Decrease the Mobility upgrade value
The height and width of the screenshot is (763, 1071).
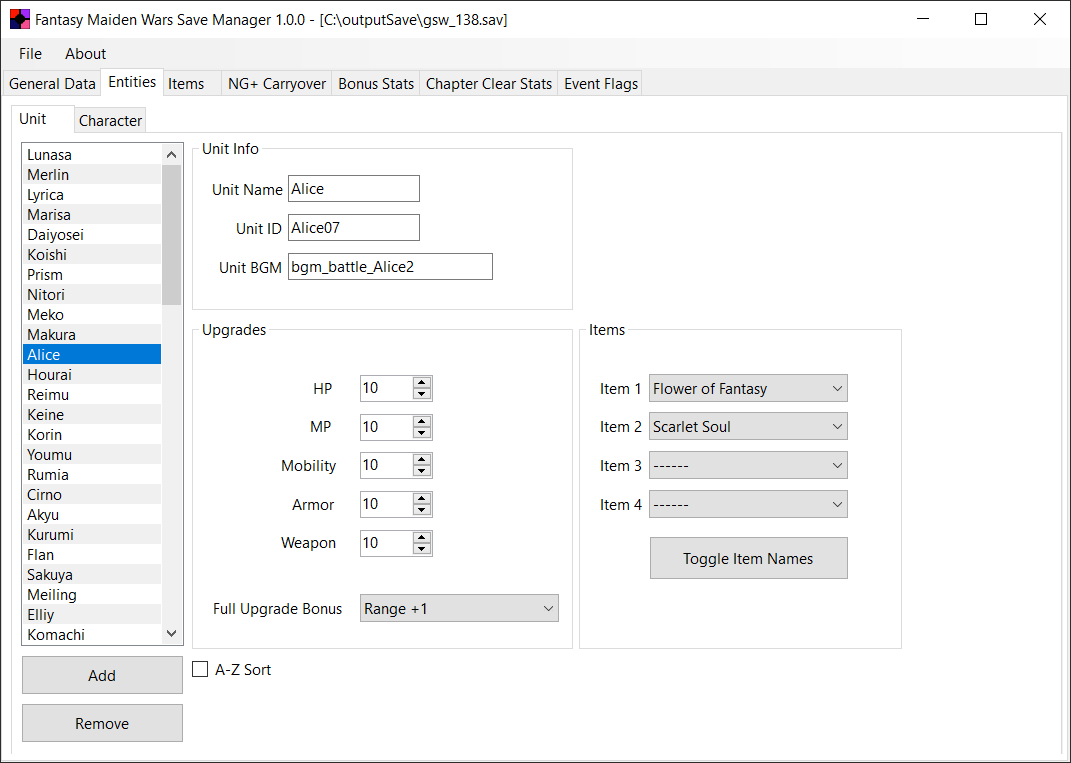(422, 471)
